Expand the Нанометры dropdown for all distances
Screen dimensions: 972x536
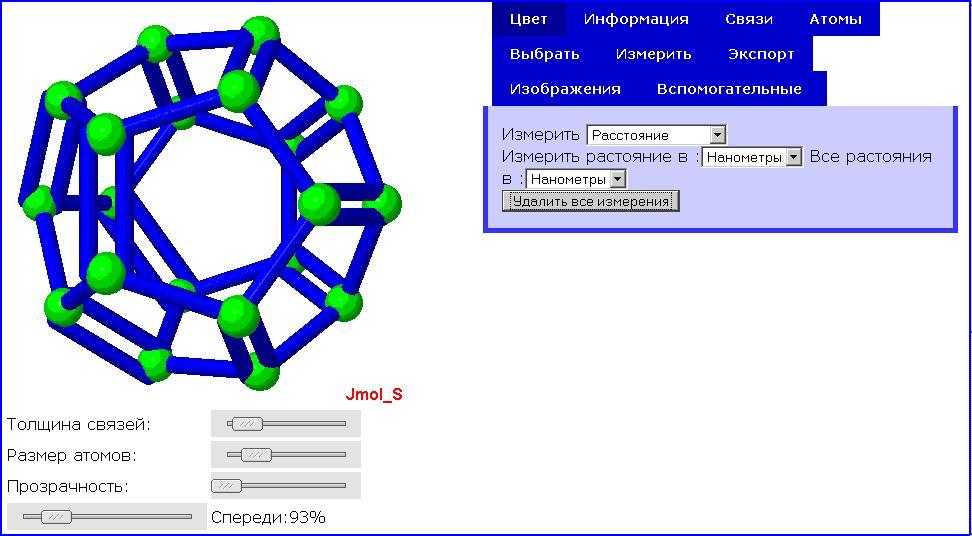[576, 180]
